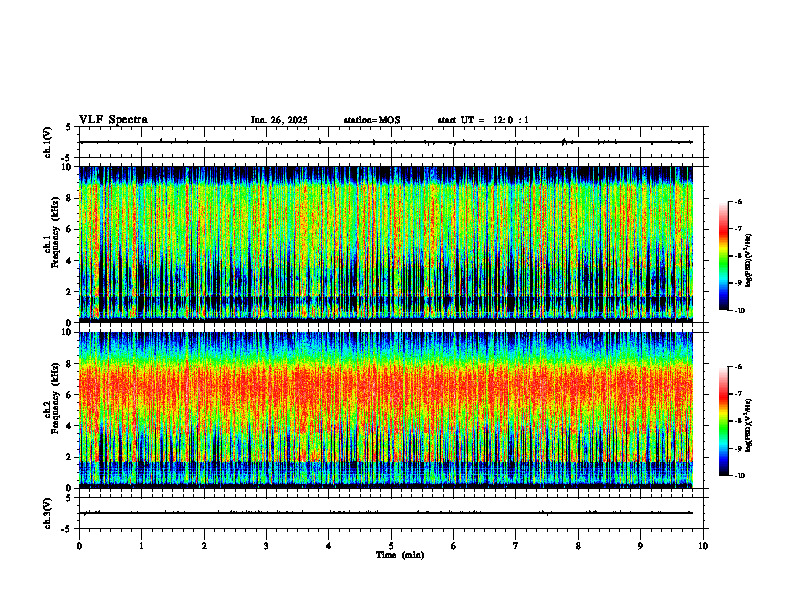This screenshot has width=792, height=612.
Task: Click the "6" kHz tick on ch.2 frequency axis
Action: pyautogui.click(x=70, y=394)
